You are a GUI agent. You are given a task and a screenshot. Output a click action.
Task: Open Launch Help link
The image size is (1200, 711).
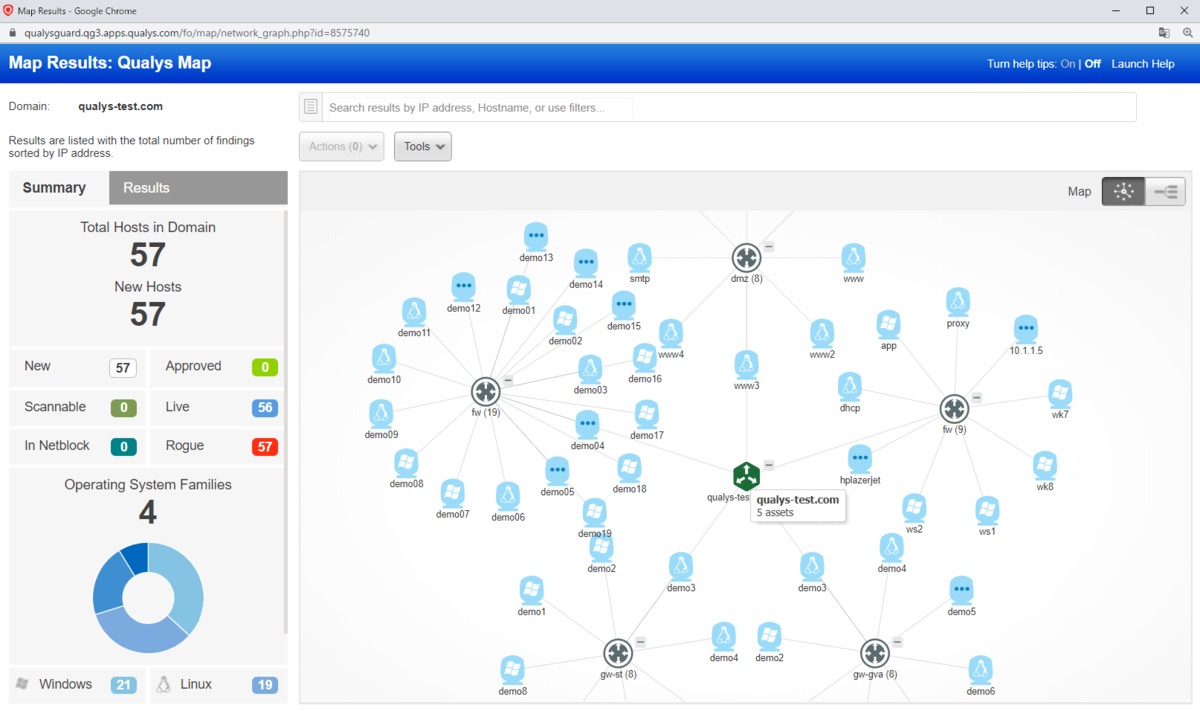pyautogui.click(x=1143, y=64)
